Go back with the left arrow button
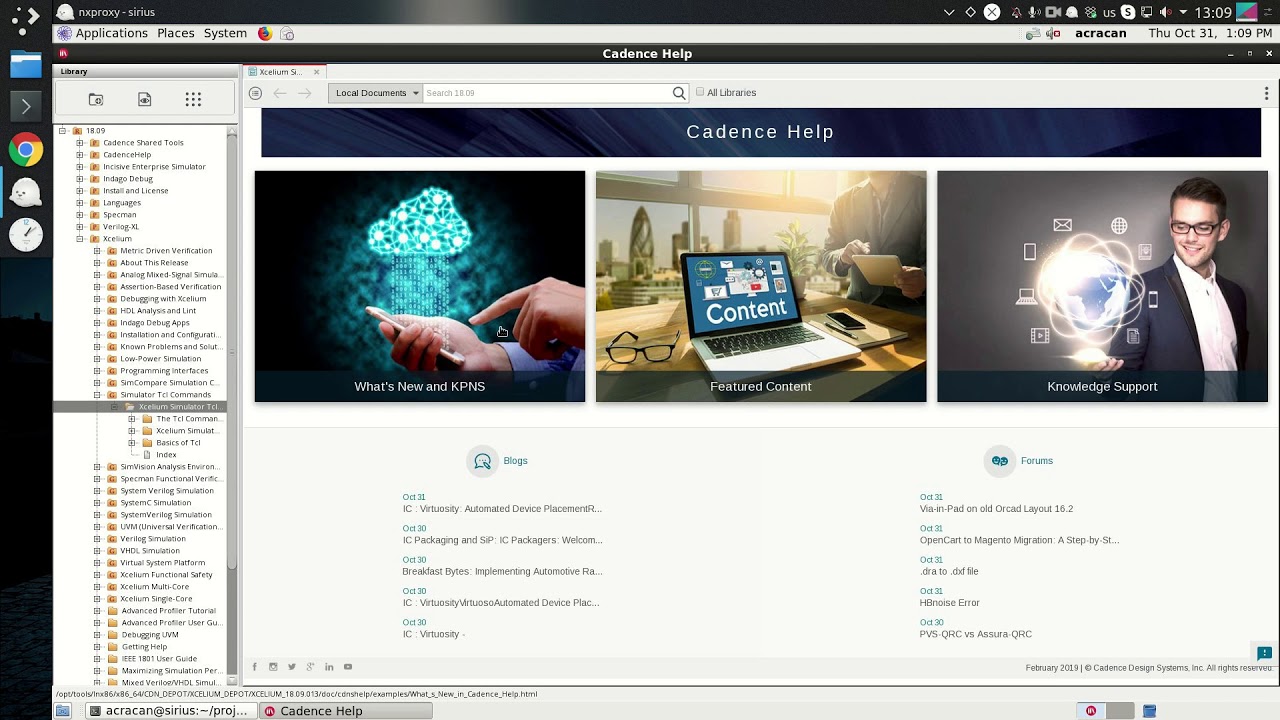This screenshot has height=720, width=1280. pos(280,93)
